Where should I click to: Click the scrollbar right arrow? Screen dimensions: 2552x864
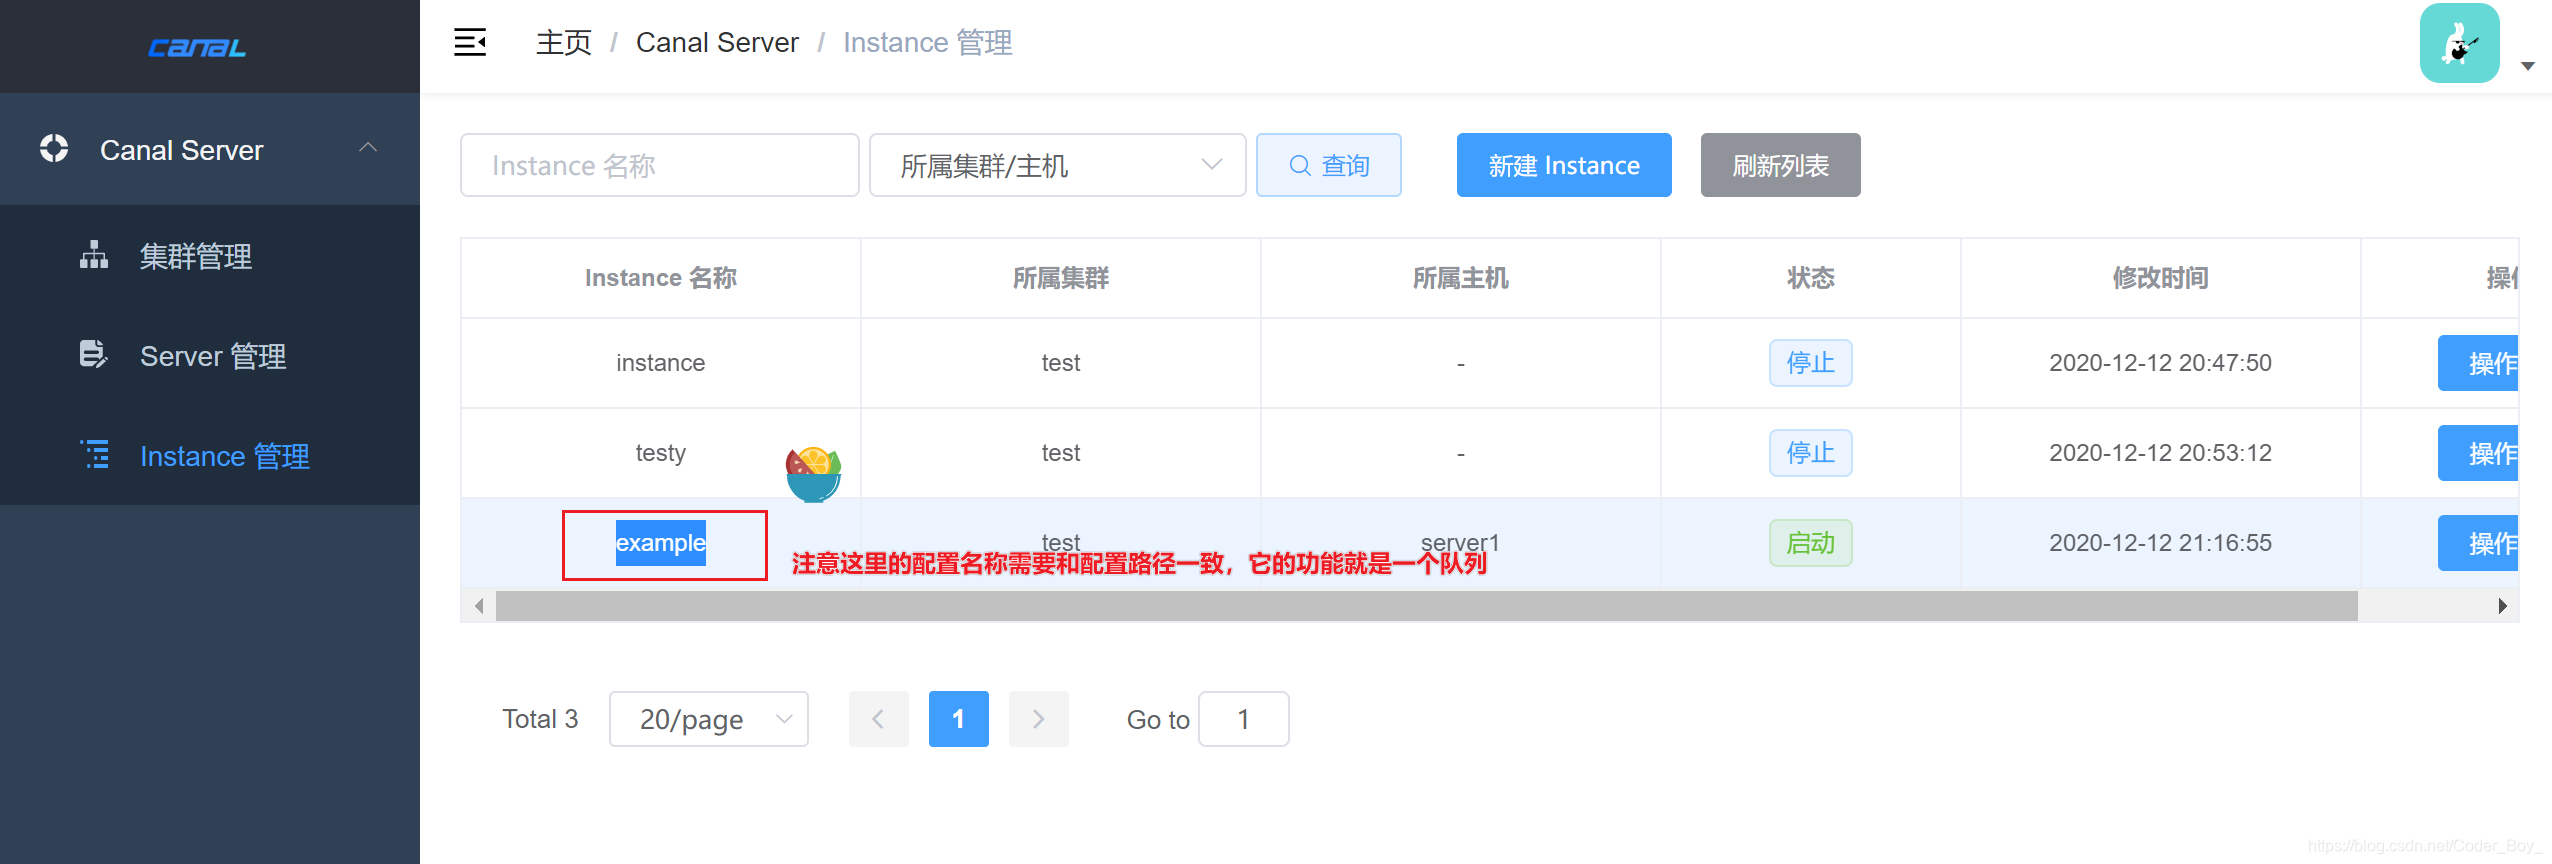[2502, 606]
